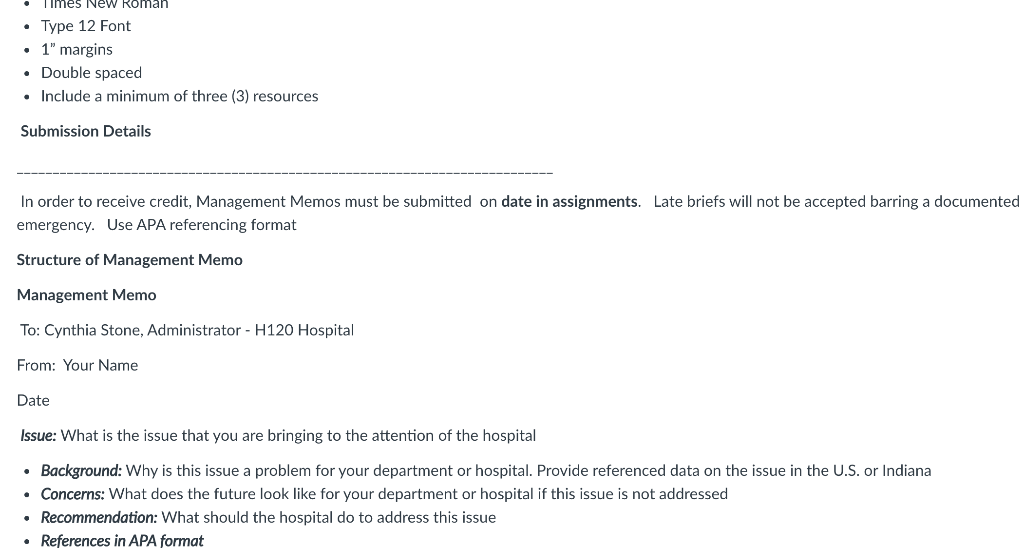Click "Use APA referencing format" text
The height and width of the screenshot is (548, 1024).
pyautogui.click(x=202, y=225)
